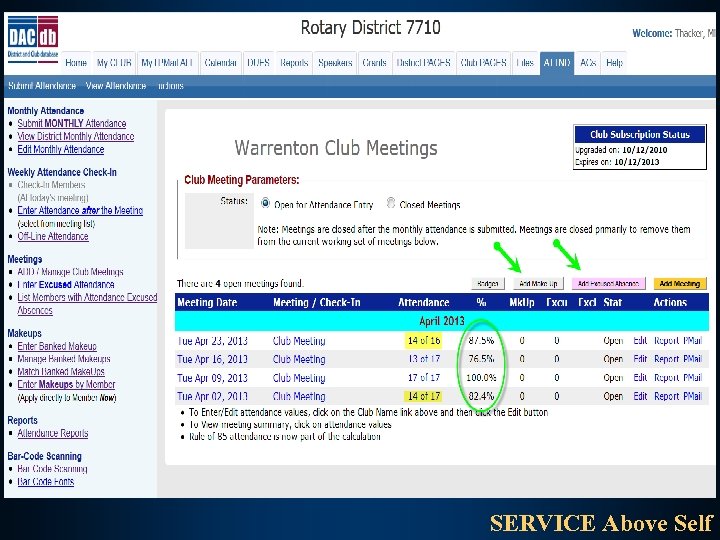Switch to the Calendar tab

(220, 63)
